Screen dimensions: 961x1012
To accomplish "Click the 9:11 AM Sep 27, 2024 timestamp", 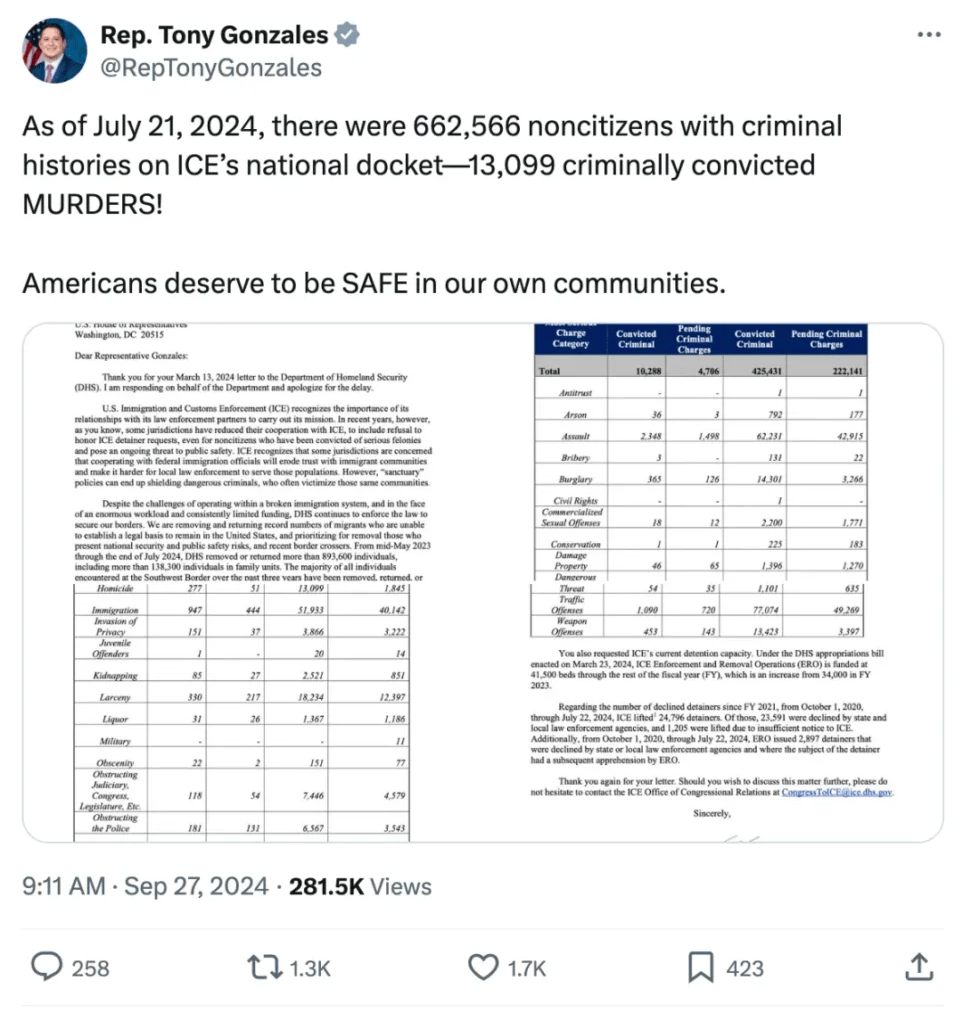I will (146, 886).
